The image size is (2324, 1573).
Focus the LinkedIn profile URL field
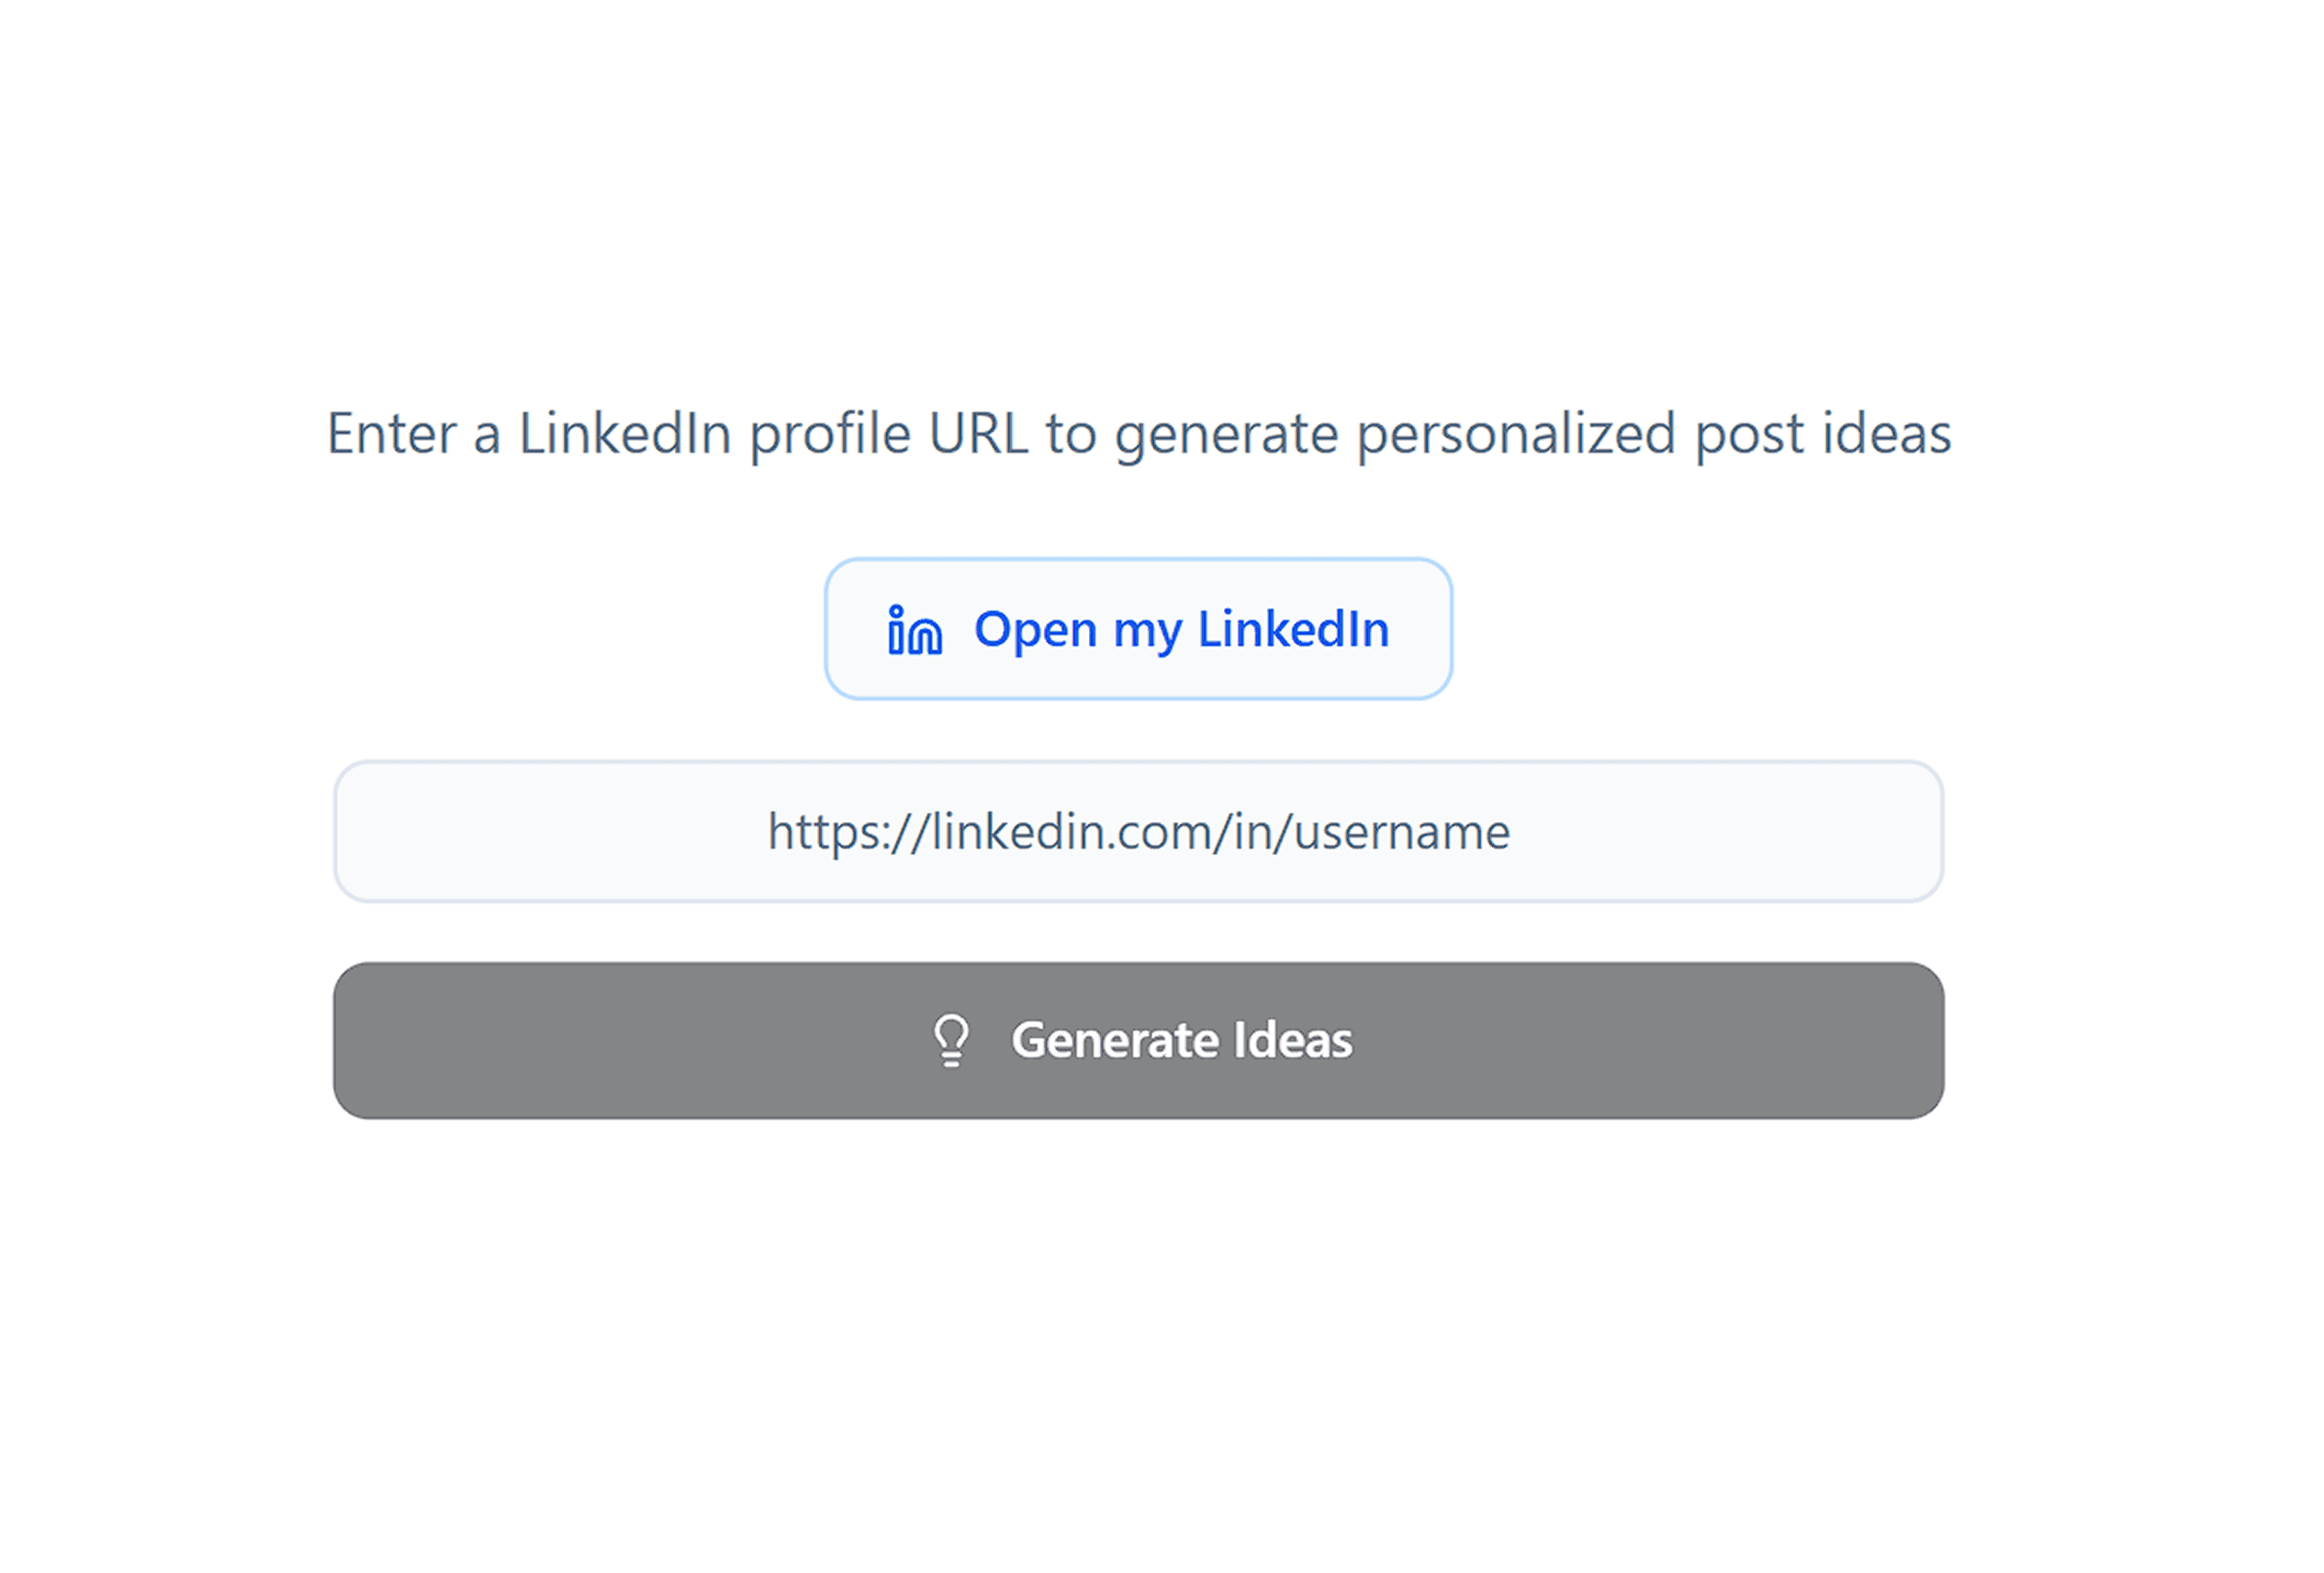(1138, 832)
